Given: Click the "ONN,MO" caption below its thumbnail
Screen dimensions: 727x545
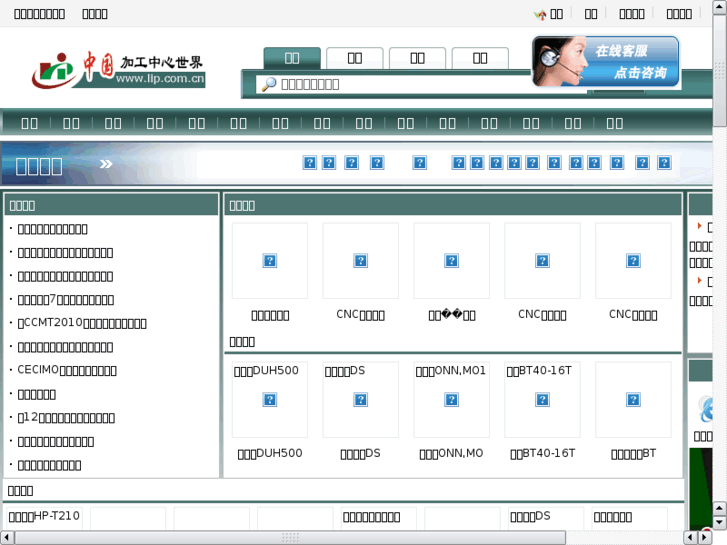Looking at the screenshot, I should [x=451, y=453].
